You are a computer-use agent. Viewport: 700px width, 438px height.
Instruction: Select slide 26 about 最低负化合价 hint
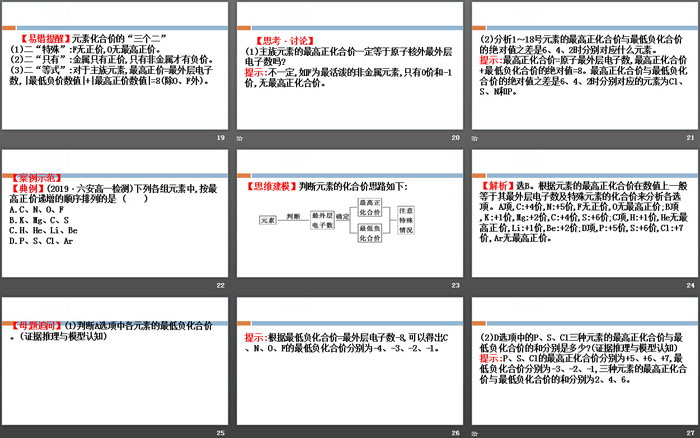(350, 361)
